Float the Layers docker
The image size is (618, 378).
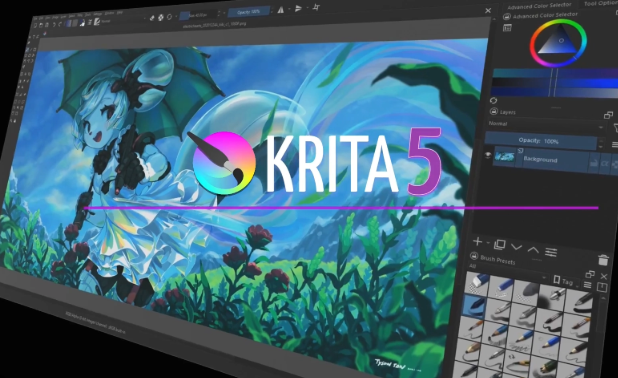608,115
